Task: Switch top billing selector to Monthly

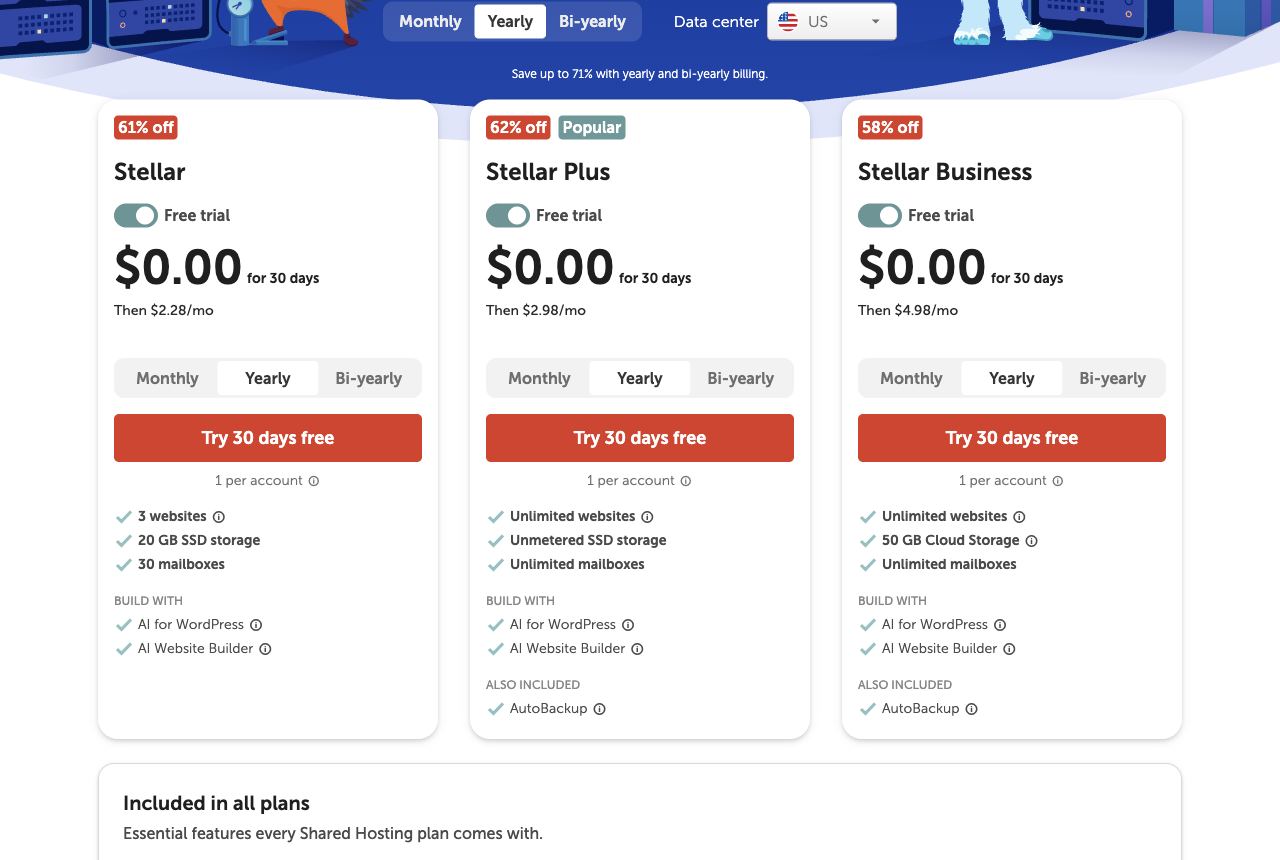Action: pos(430,21)
